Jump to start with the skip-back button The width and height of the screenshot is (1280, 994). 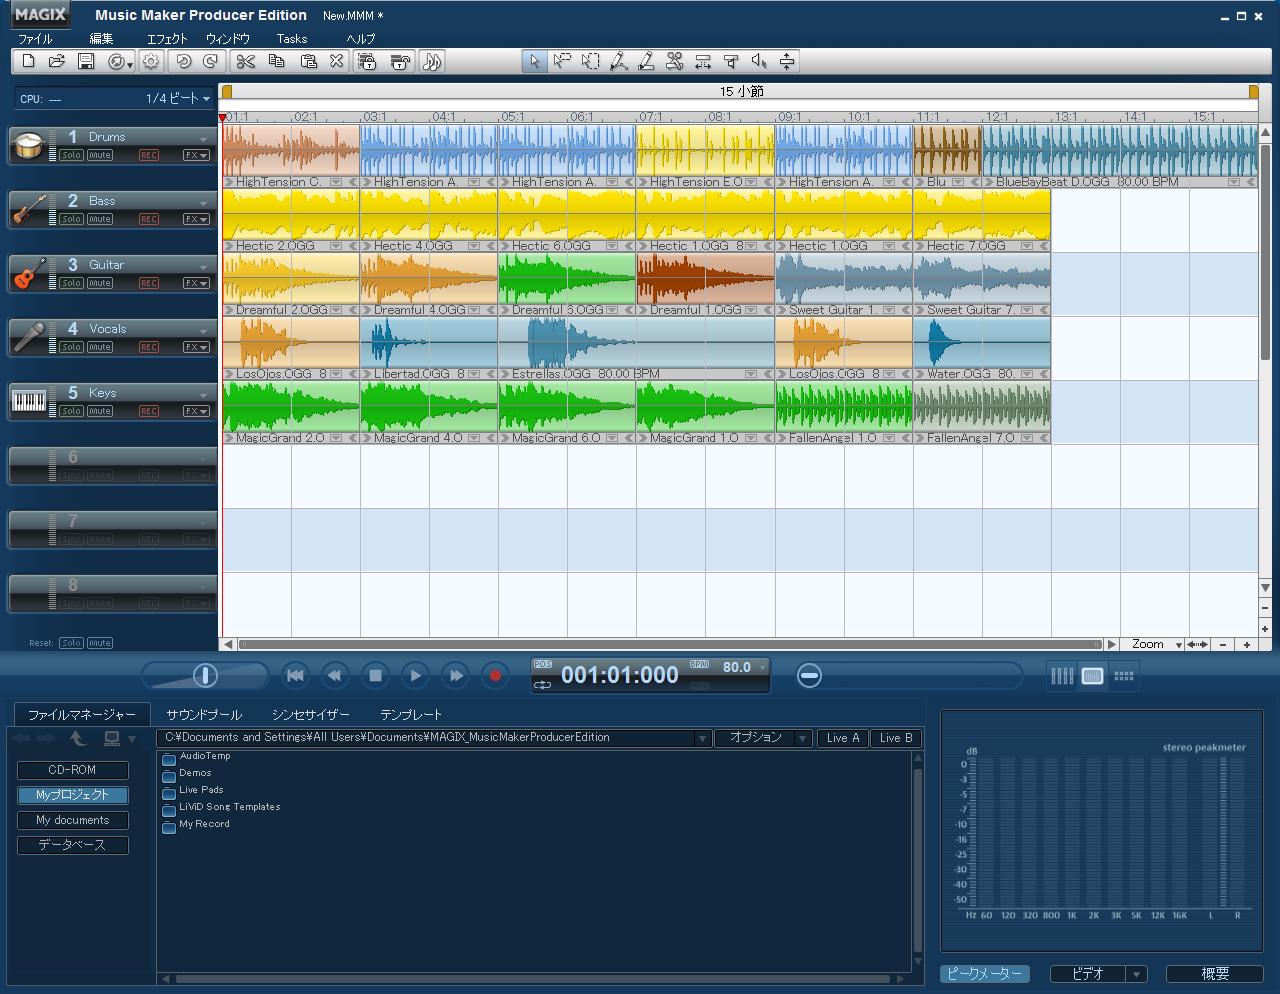tap(295, 676)
